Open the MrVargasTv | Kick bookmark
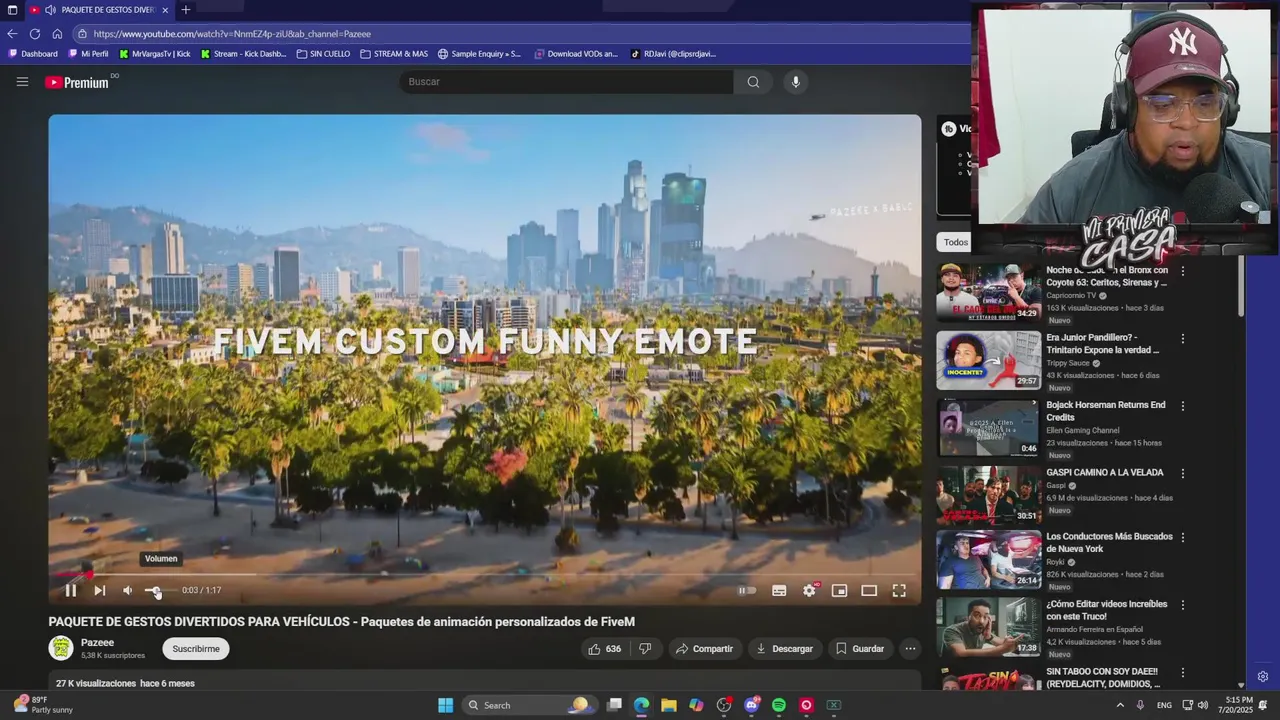 pos(155,54)
